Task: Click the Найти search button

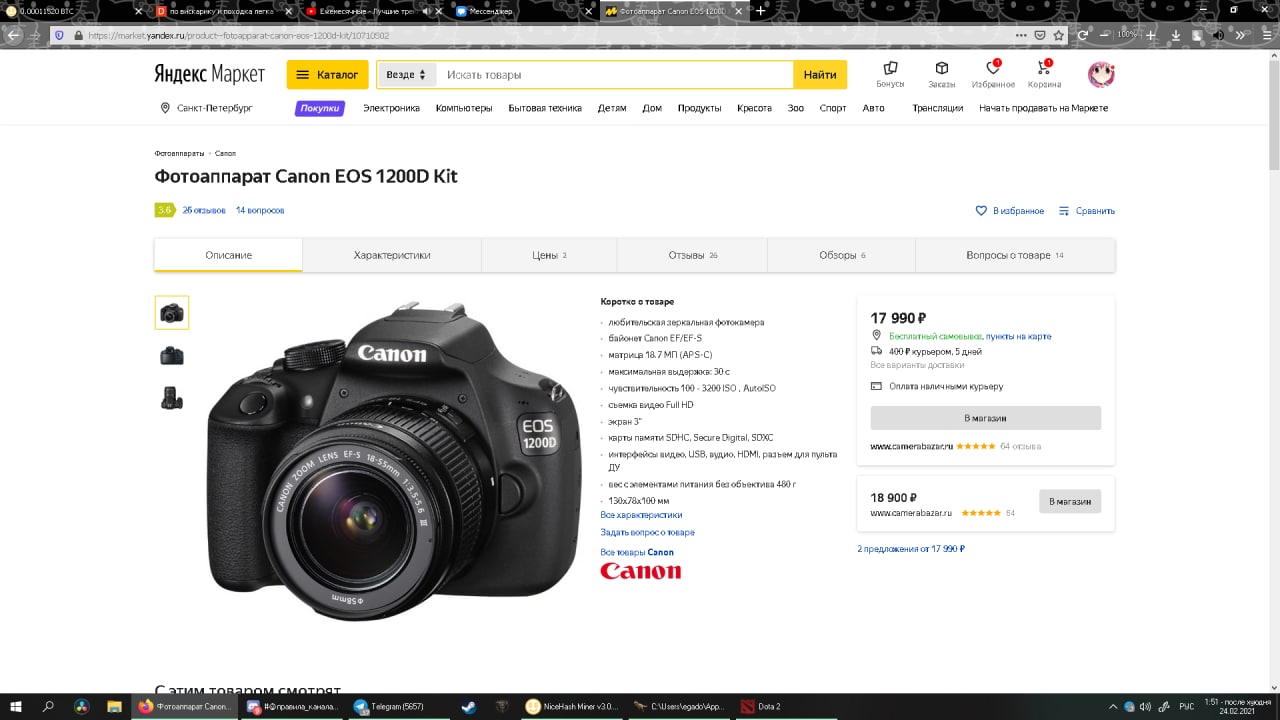Action: (820, 75)
